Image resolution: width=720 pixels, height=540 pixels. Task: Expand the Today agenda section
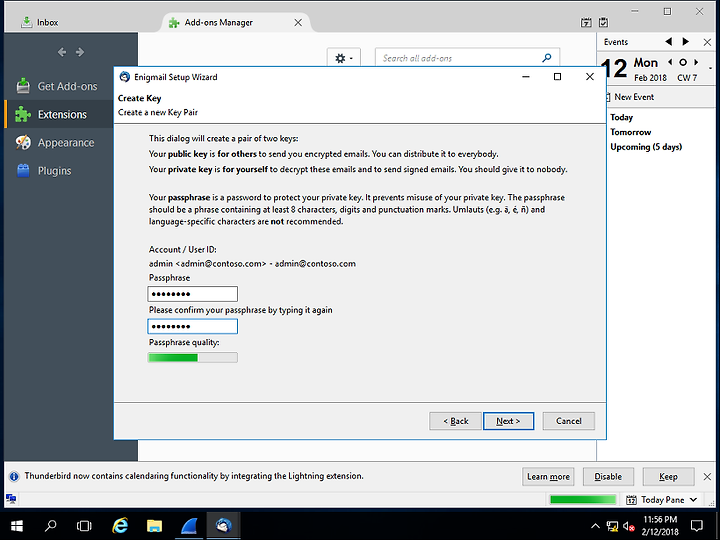[621, 118]
